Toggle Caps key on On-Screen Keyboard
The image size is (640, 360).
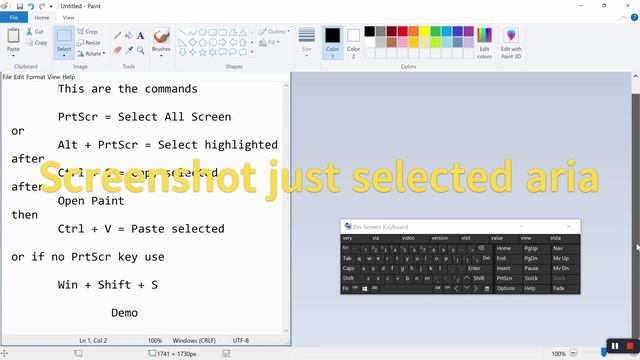pos(349,269)
